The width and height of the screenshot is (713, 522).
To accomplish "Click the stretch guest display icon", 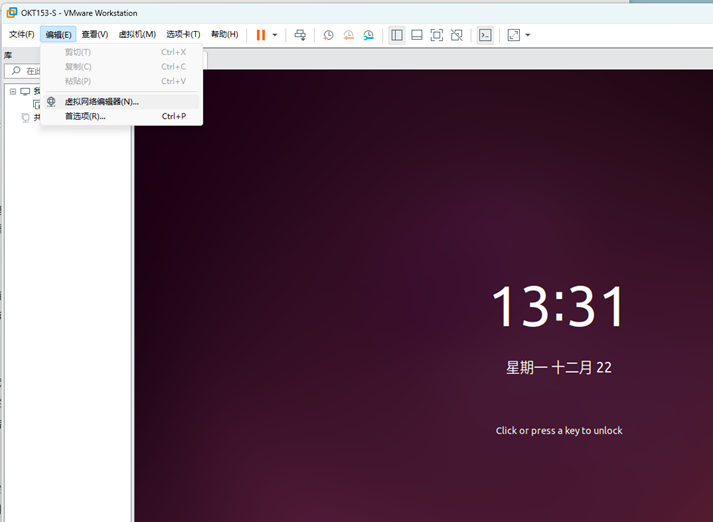I will pos(514,35).
